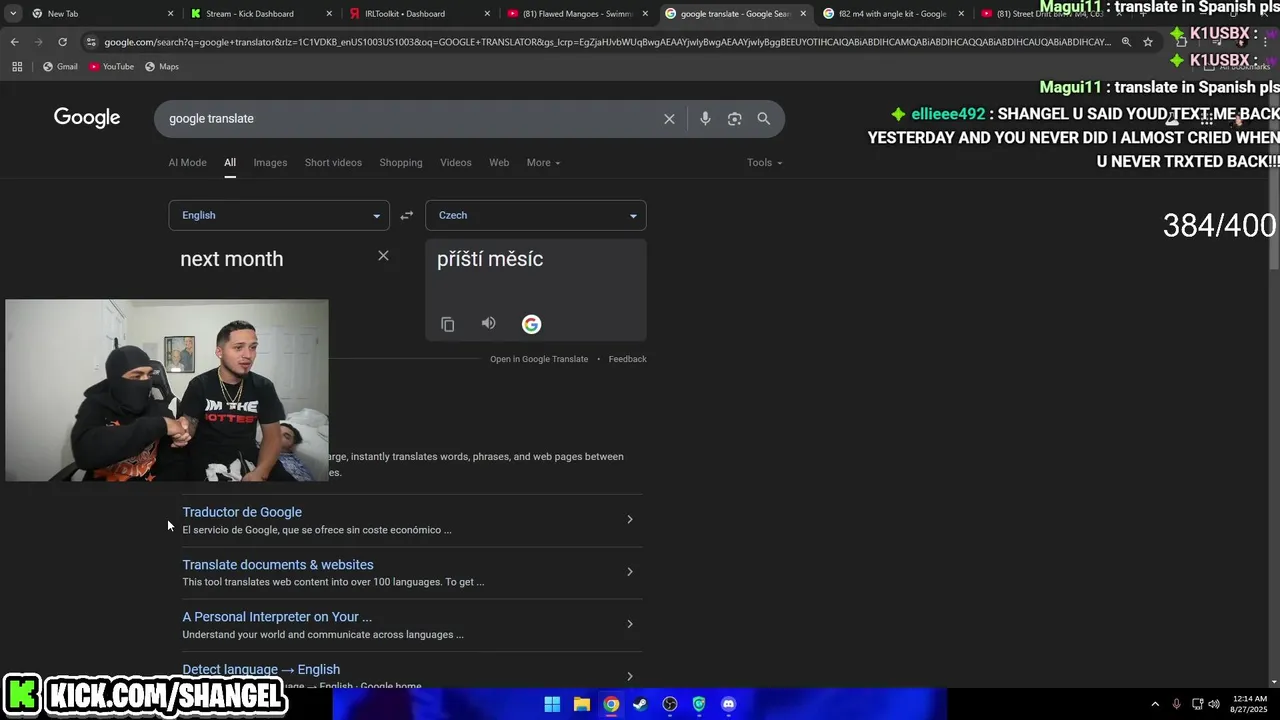The width and height of the screenshot is (1280, 720).
Task: Expand the Personal Interpreter result arrow
Action: [x=629, y=624]
